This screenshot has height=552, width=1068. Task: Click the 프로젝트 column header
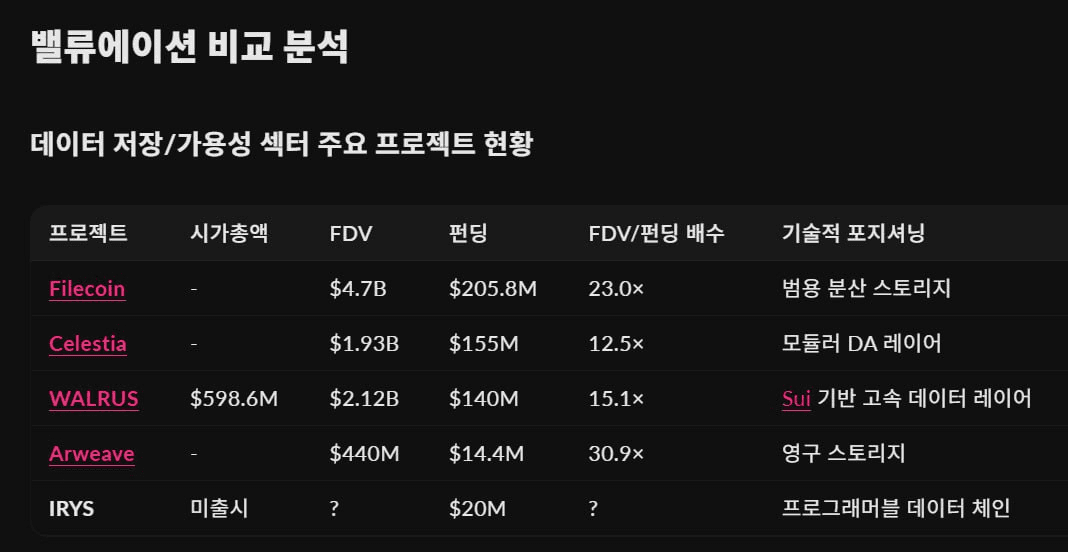pyautogui.click(x=88, y=234)
